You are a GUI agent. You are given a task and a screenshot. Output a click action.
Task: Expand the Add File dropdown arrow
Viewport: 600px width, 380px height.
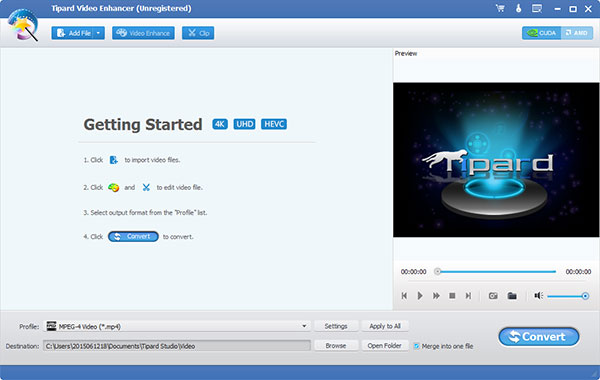(x=98, y=33)
